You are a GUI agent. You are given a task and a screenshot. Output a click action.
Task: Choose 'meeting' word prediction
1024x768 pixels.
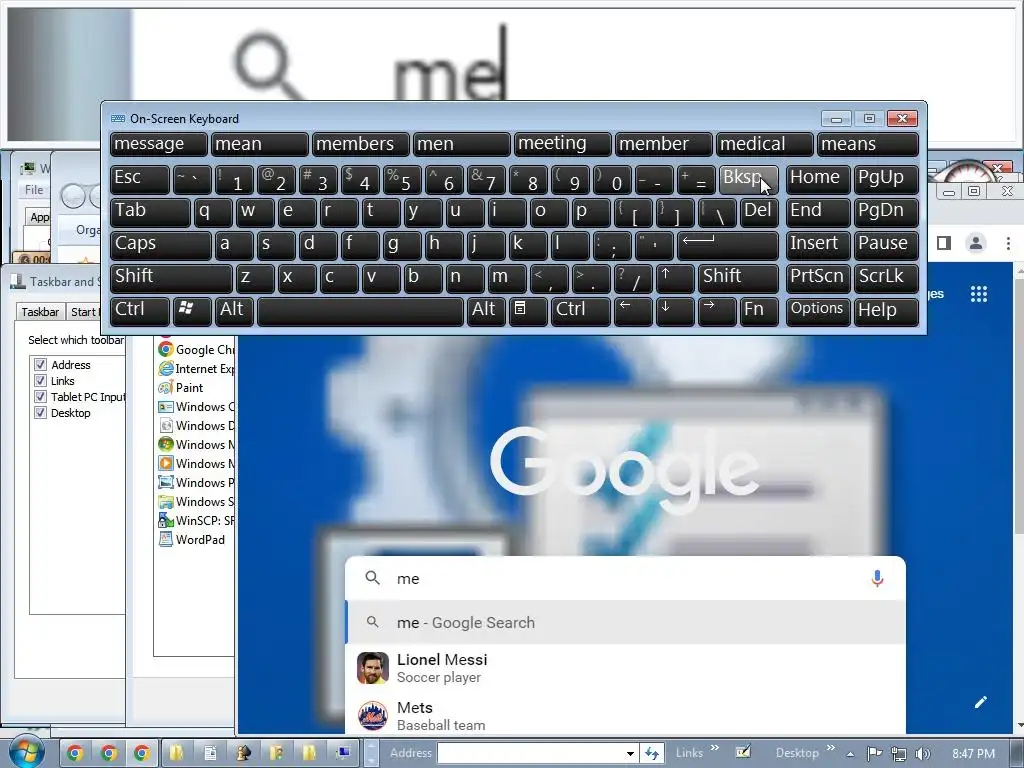[x=562, y=144]
